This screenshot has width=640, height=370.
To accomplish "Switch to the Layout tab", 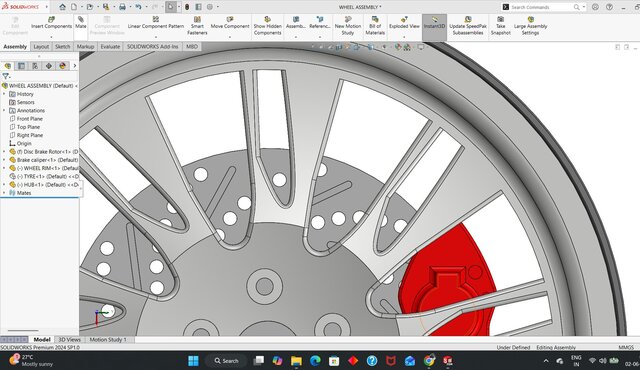I will coord(41,47).
